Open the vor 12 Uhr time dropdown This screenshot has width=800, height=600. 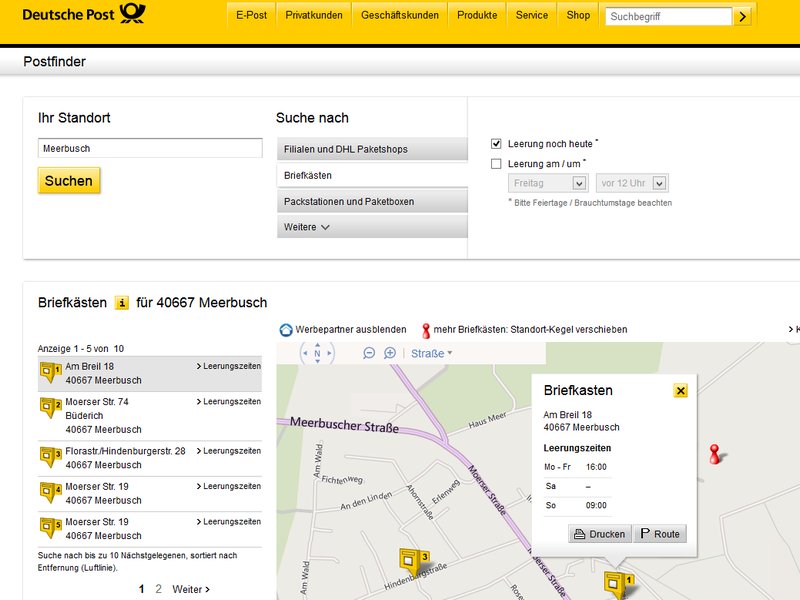tap(632, 183)
